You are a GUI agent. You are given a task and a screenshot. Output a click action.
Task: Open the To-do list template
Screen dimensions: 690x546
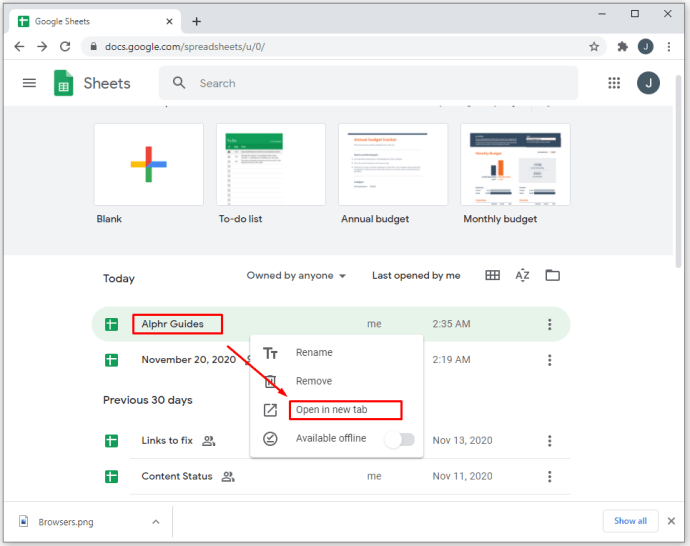pos(271,165)
